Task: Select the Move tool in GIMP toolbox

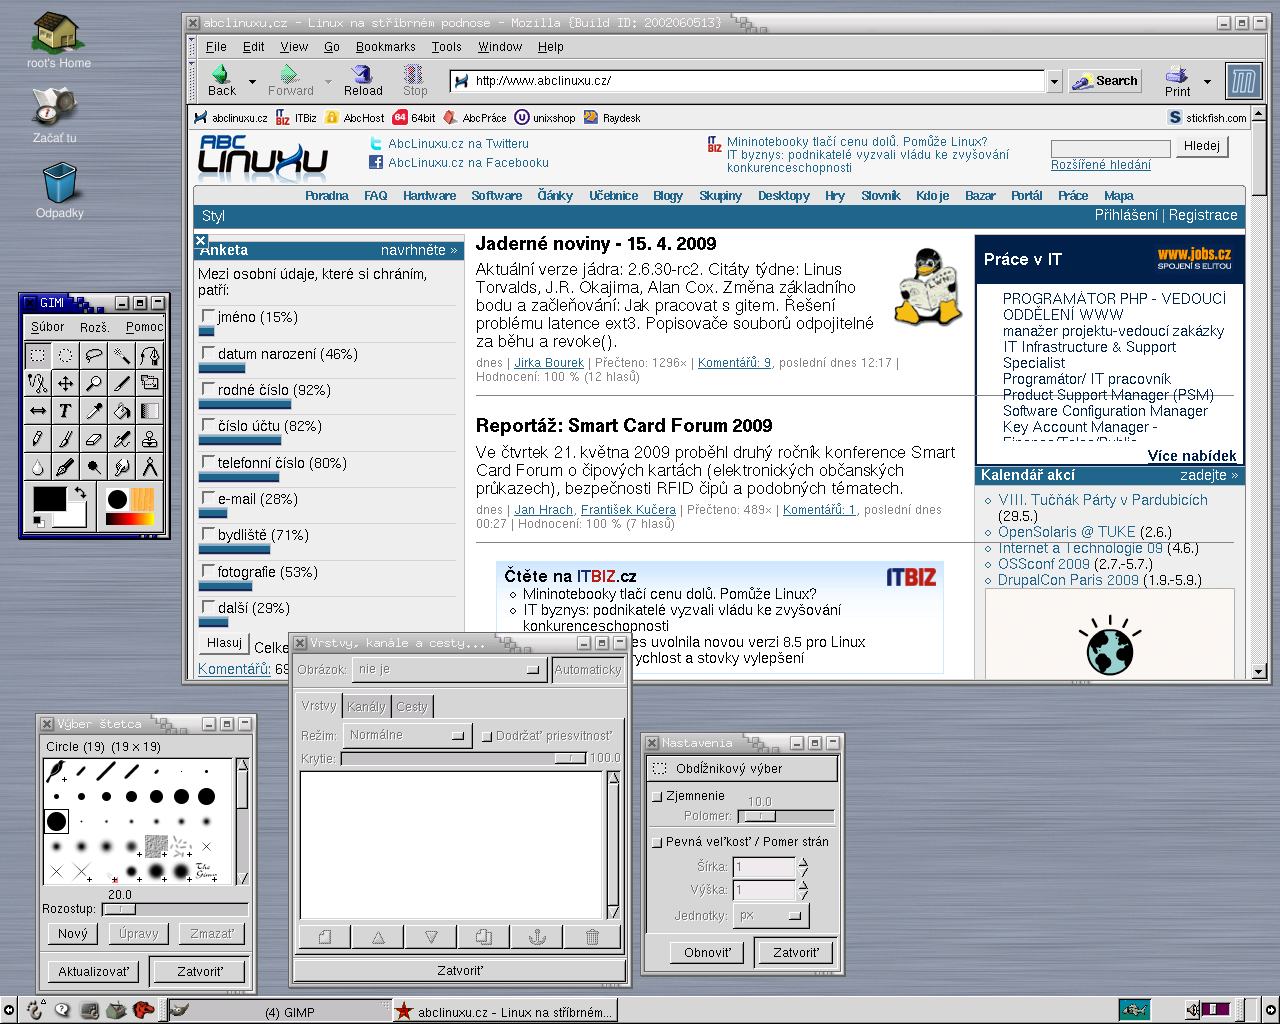Action: (65, 383)
